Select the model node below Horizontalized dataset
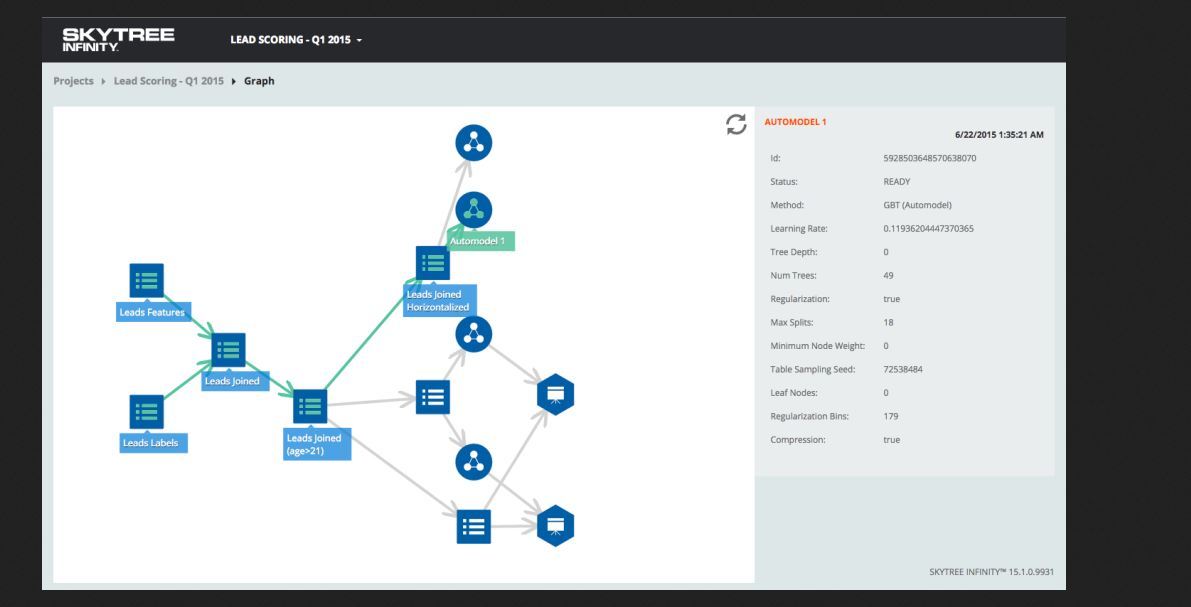The height and width of the screenshot is (607, 1191). tap(474, 334)
